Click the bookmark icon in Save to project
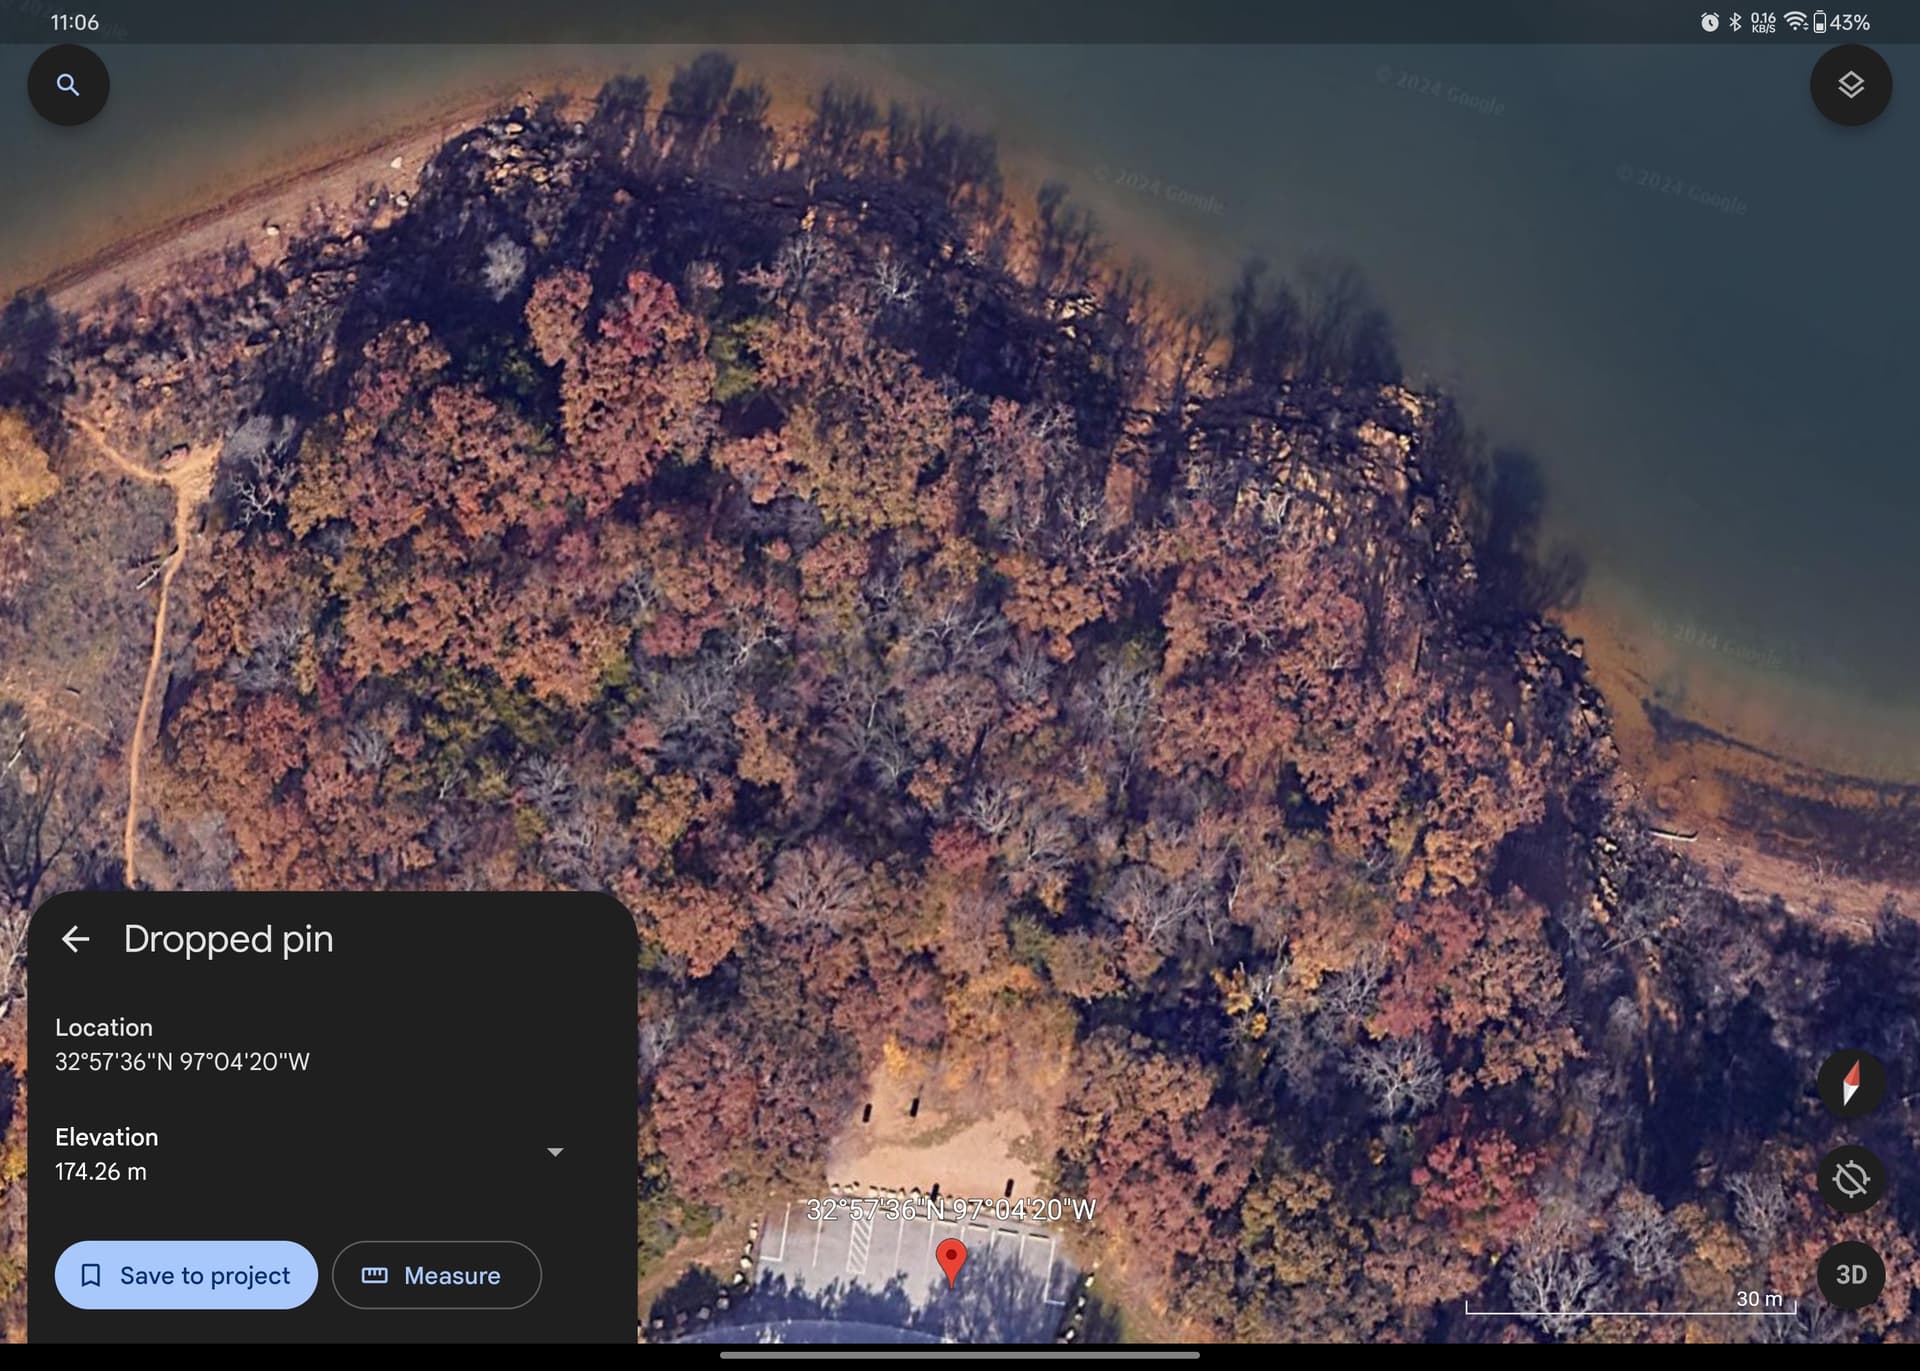This screenshot has width=1920, height=1371. [x=91, y=1275]
